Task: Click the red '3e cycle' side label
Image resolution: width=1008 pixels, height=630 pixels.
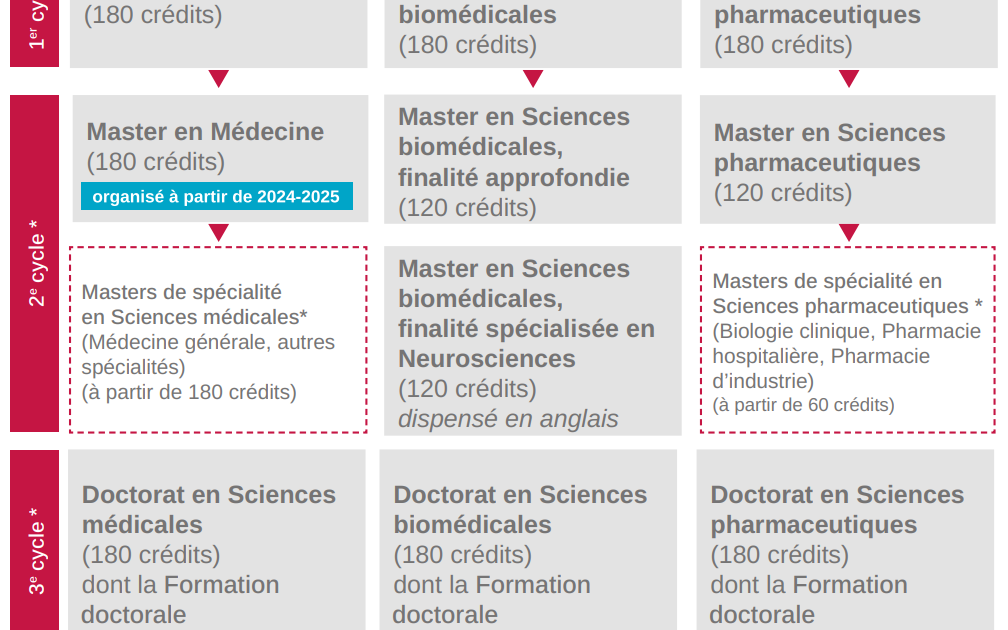Action: 35,540
